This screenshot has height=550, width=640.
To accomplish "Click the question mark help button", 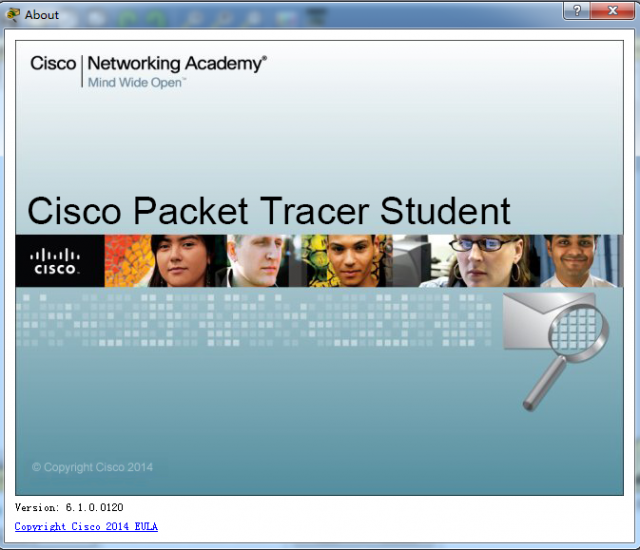I will click(577, 11).
